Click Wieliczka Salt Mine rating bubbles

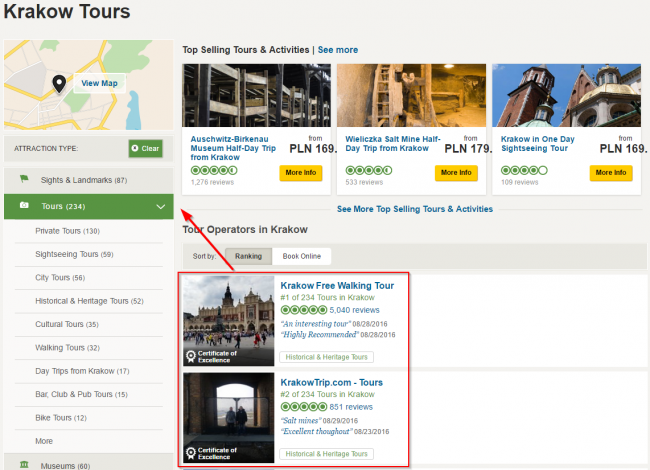(x=369, y=170)
